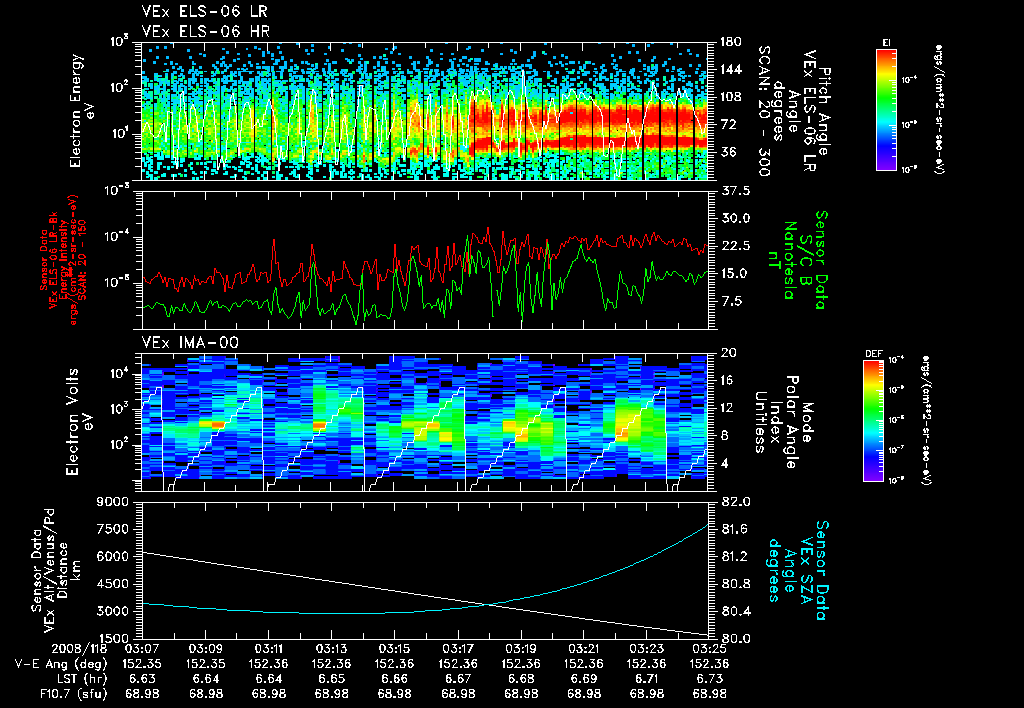Screen dimensions: 1024x708
Task: Click the 'DEF' label above the color bar
Action: click(x=874, y=354)
